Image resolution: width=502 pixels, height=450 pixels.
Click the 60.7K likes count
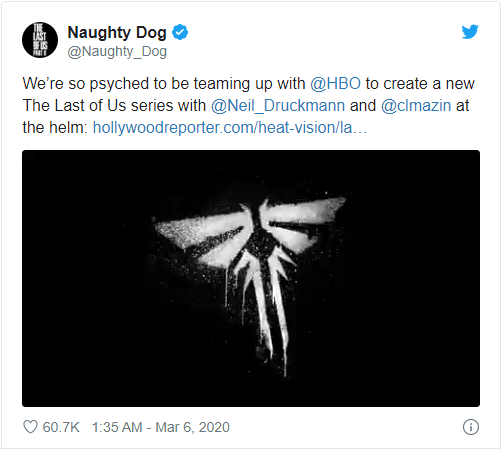click(x=61, y=427)
